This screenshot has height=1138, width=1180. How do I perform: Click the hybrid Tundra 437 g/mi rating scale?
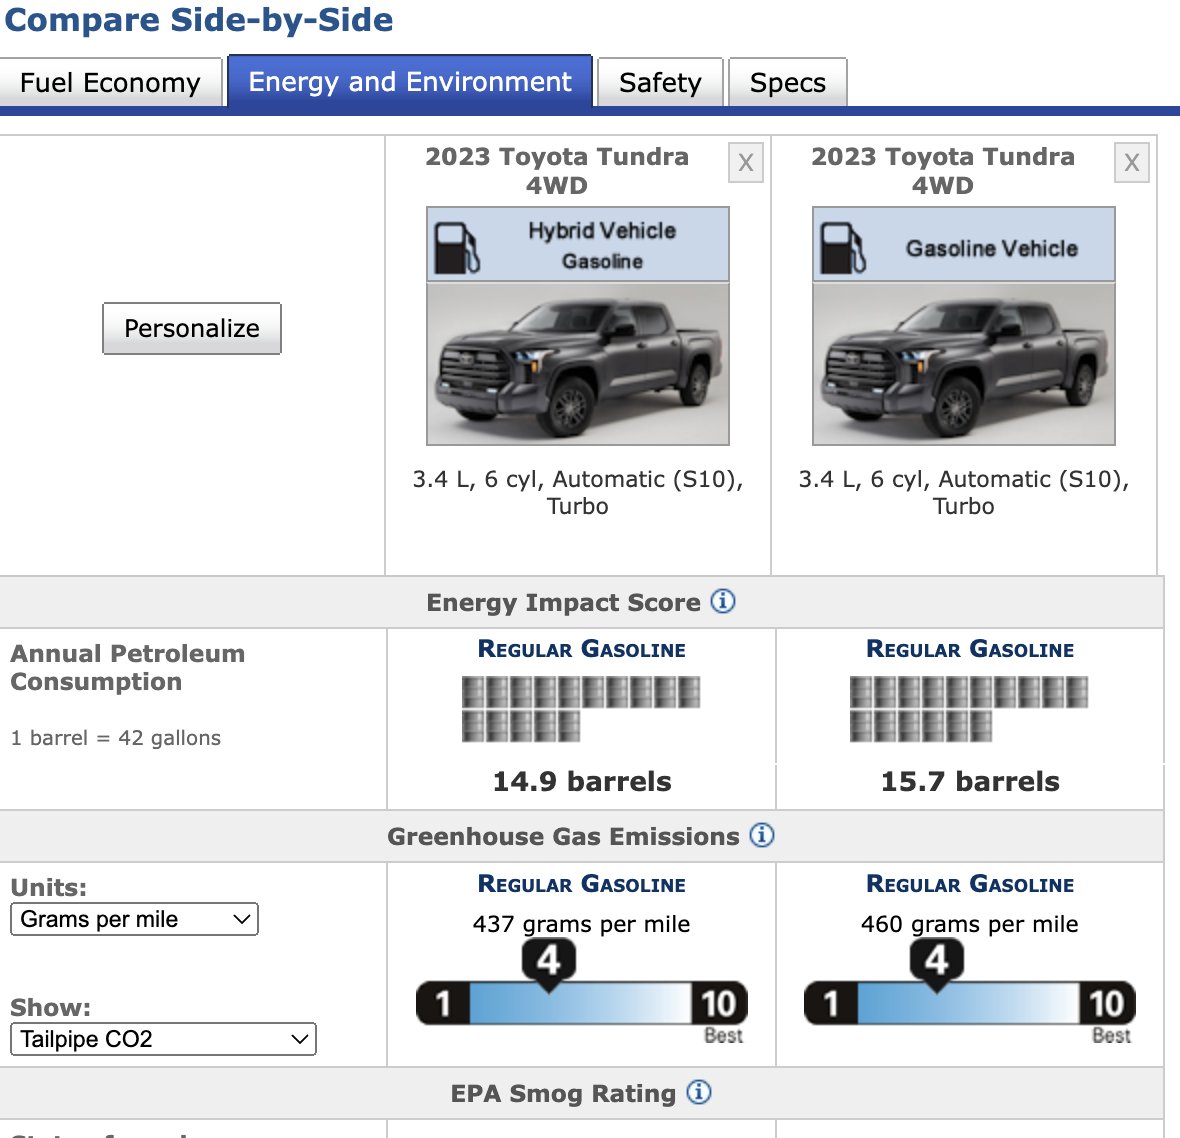click(x=582, y=989)
